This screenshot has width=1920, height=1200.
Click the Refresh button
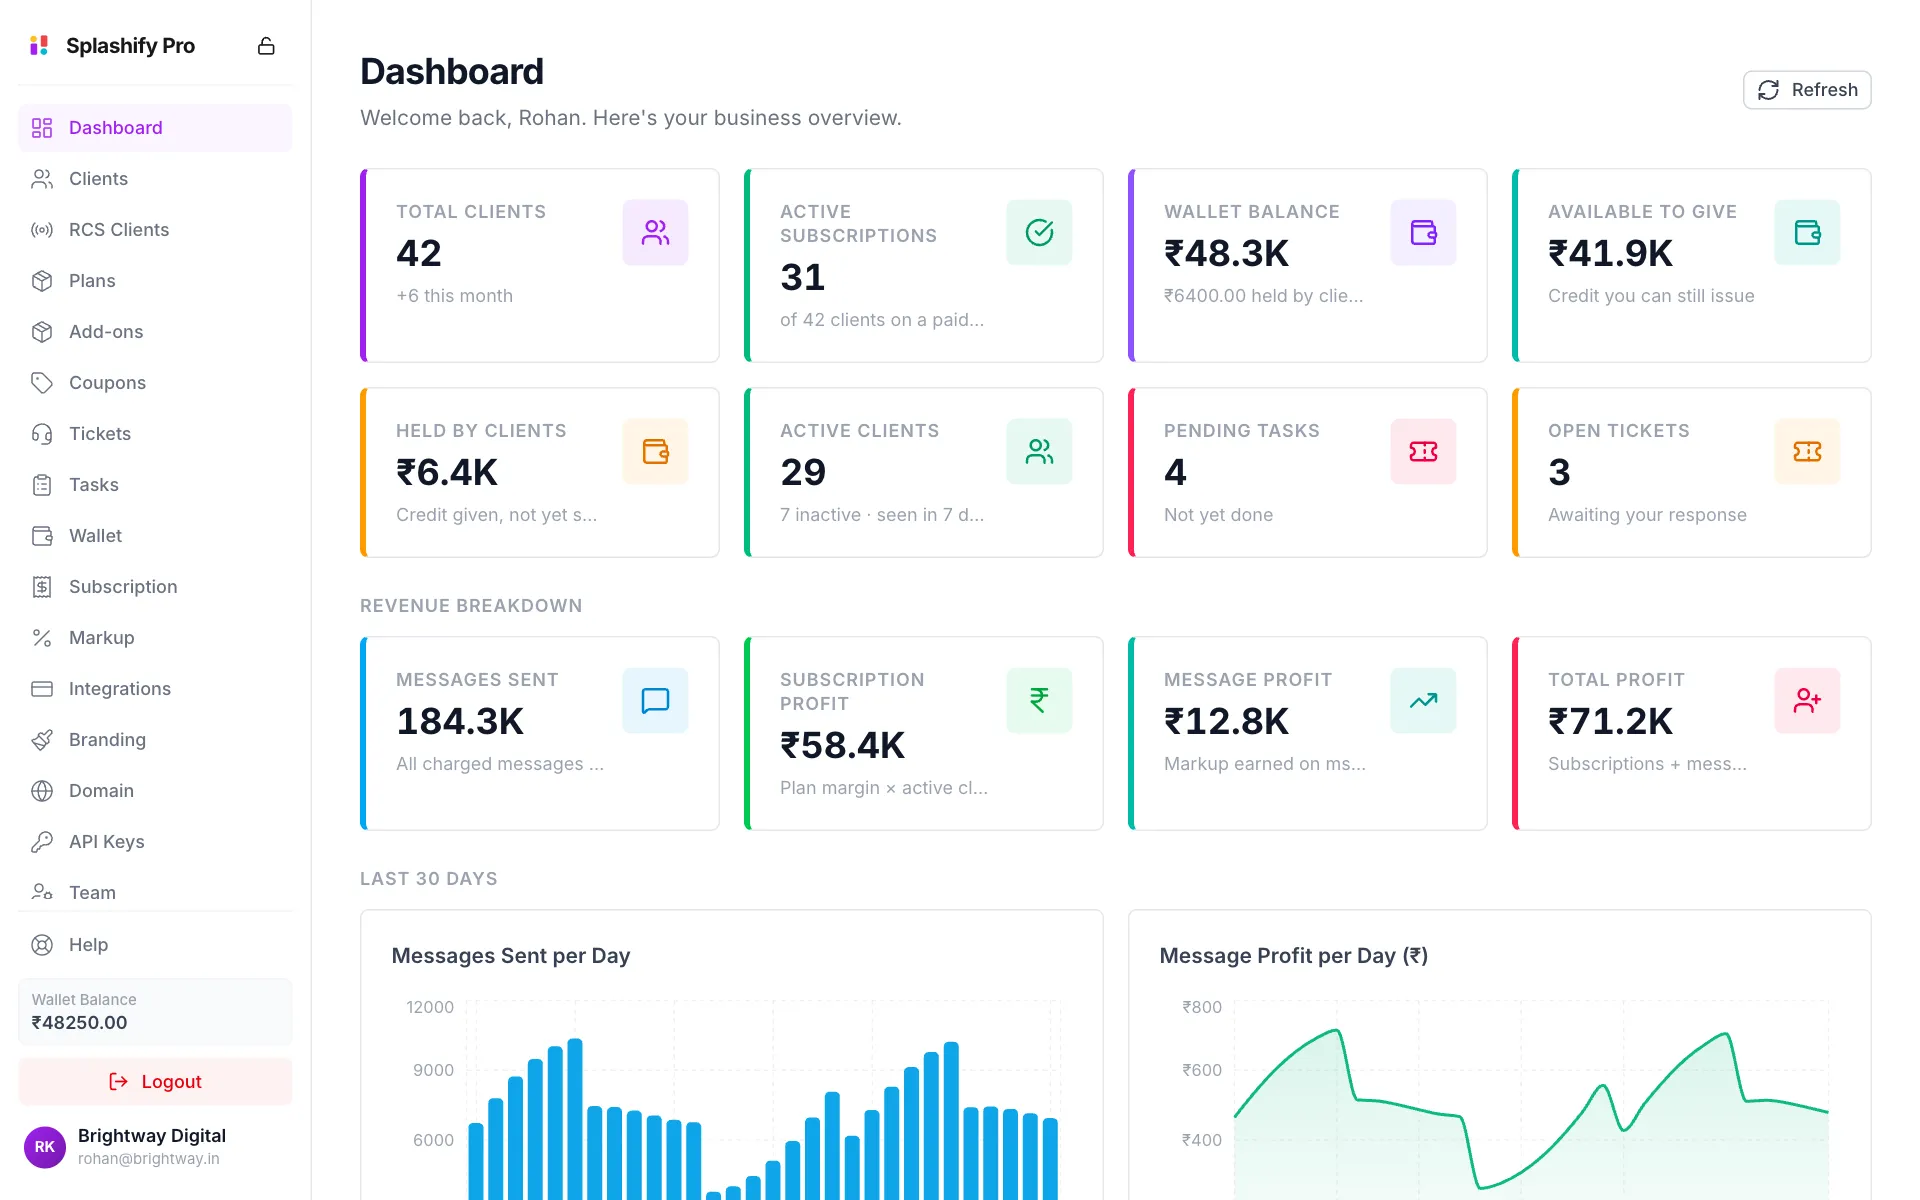click(1807, 90)
